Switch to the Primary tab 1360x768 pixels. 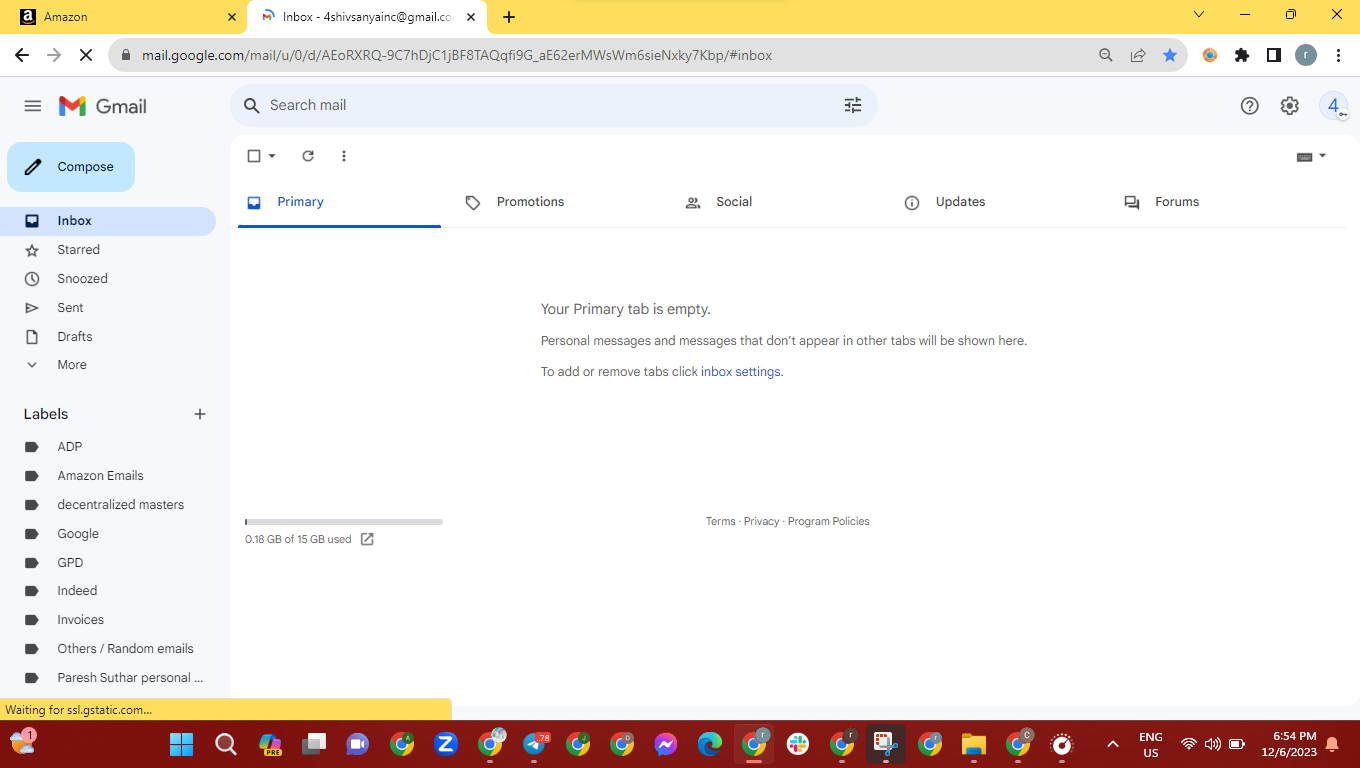[339, 202]
